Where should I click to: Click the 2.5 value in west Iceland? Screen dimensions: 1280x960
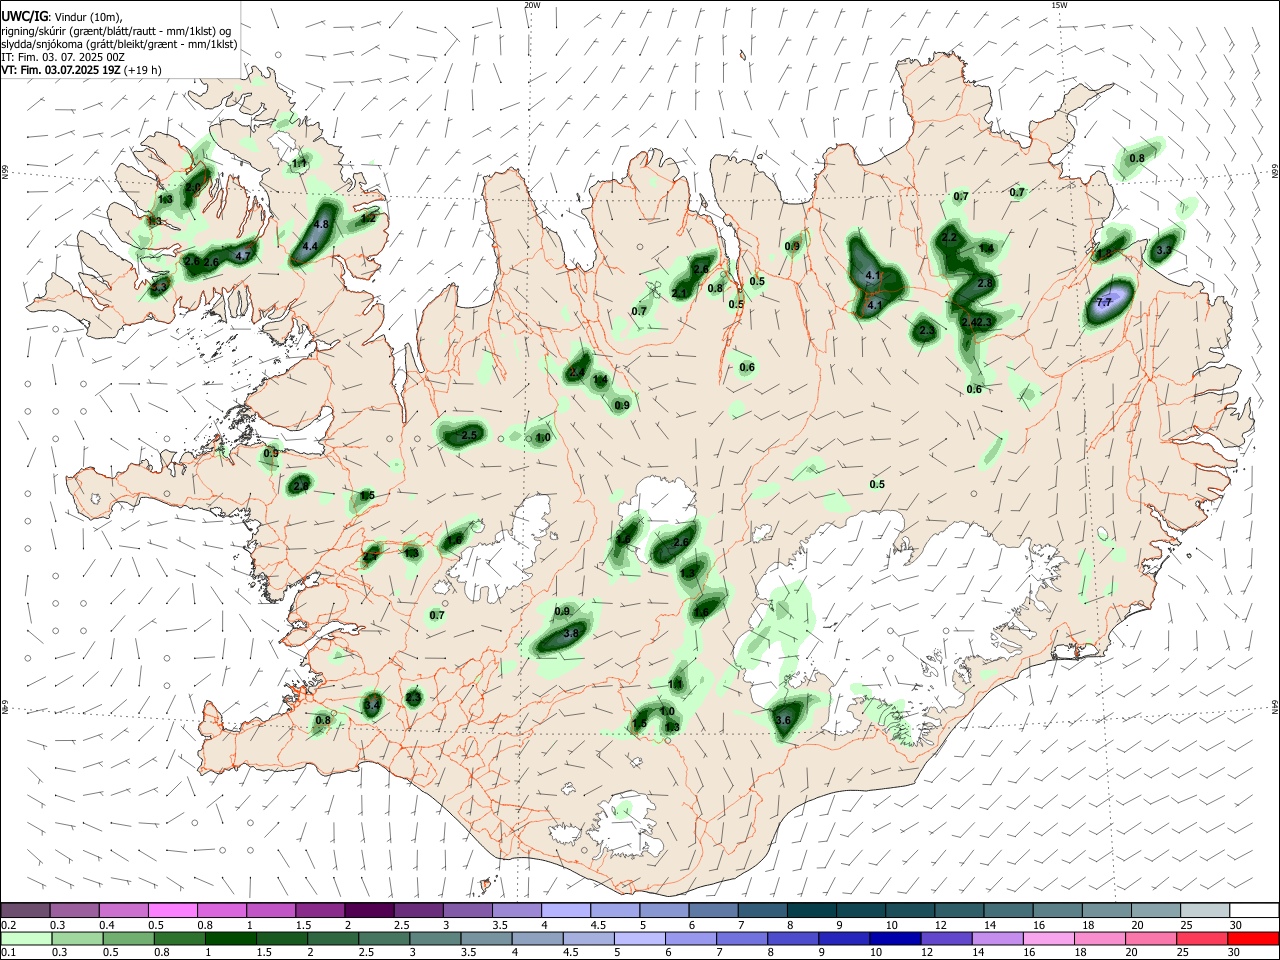[x=469, y=435]
